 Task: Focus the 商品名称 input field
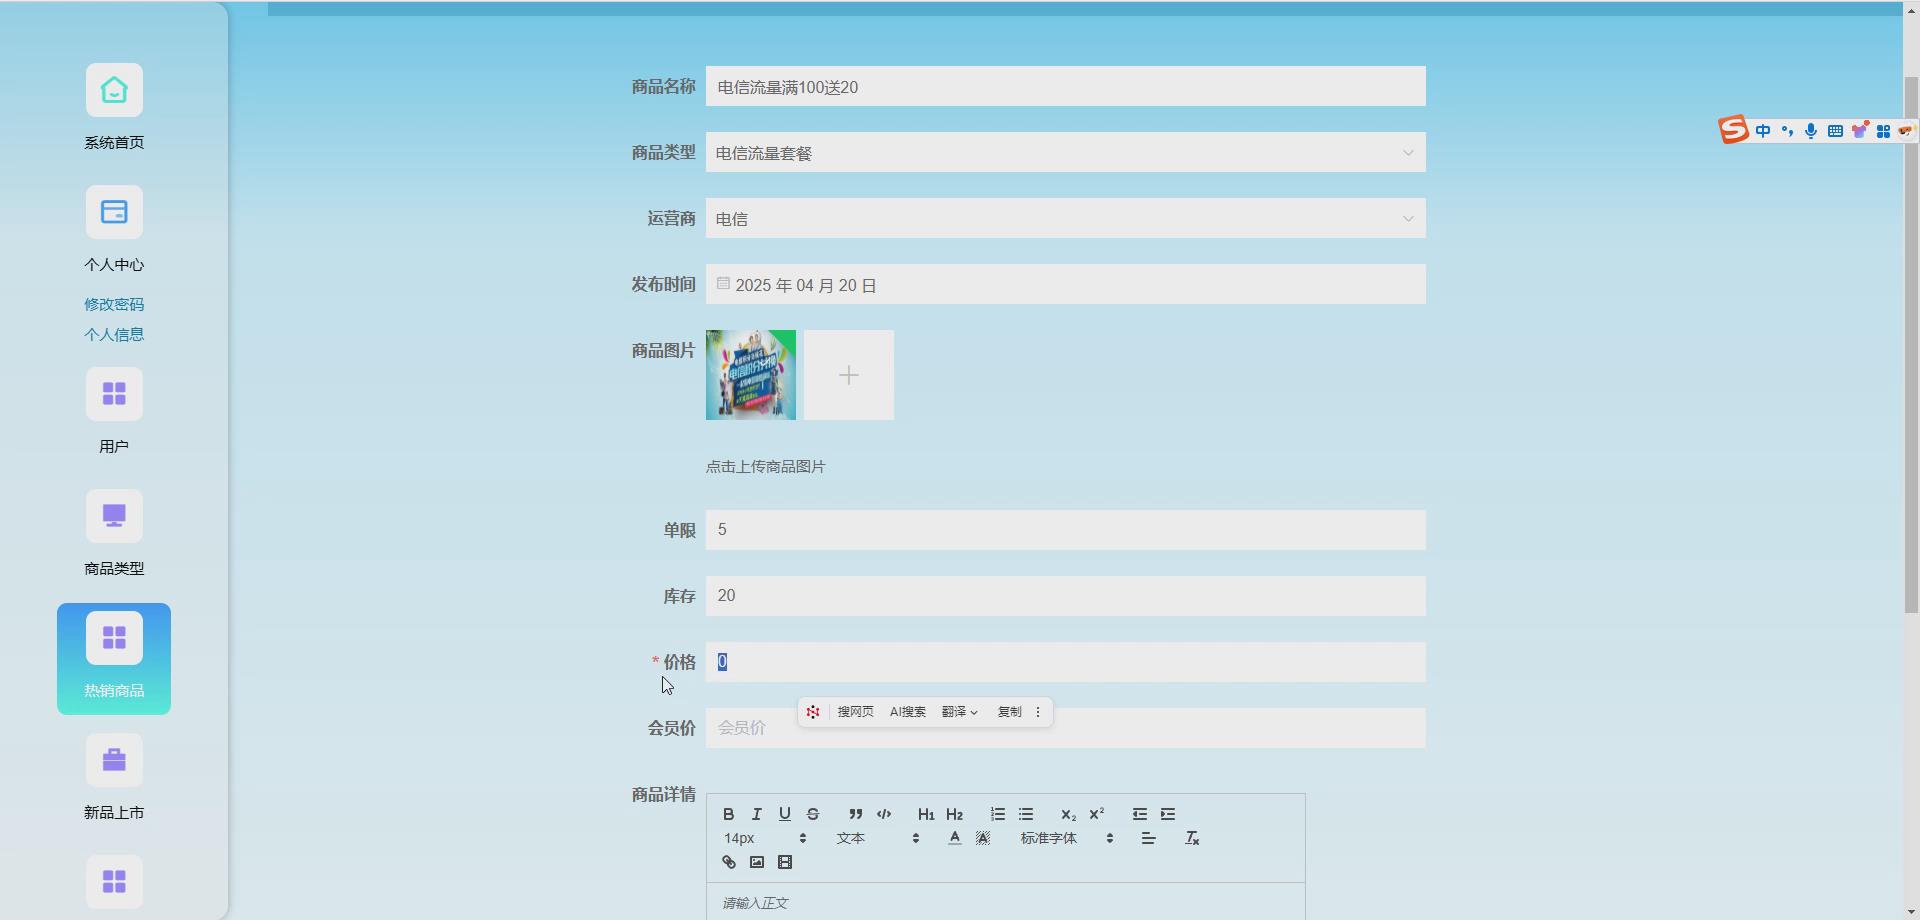1066,86
